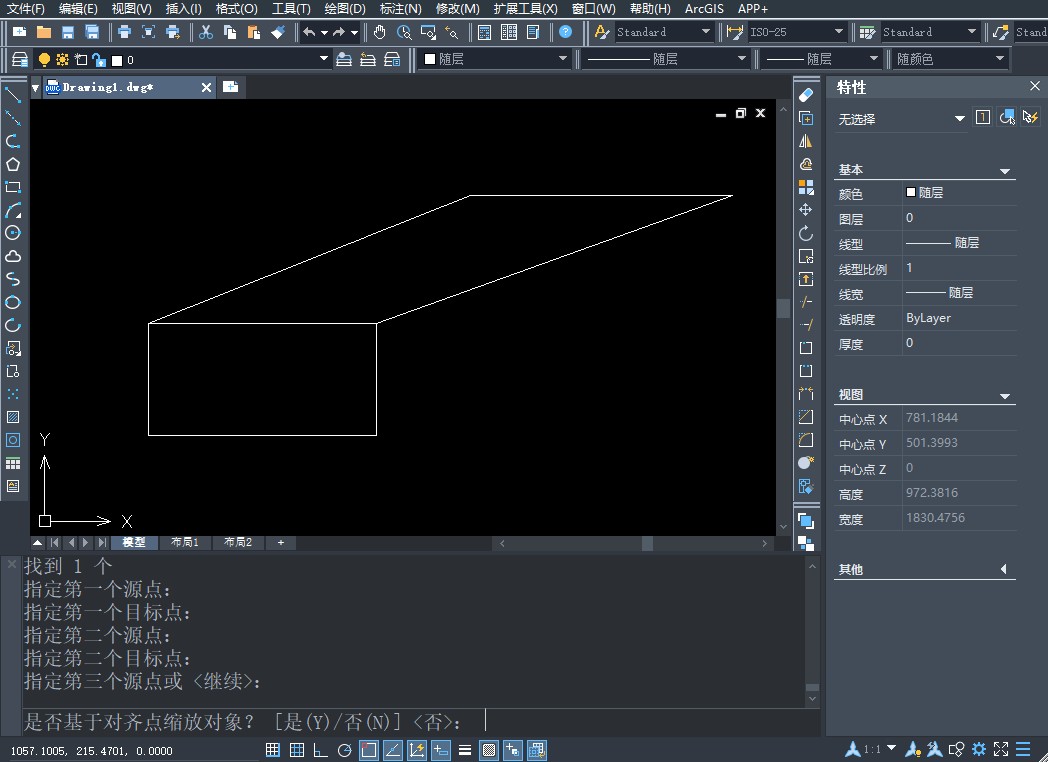Open the Layer Properties Manager icon
This screenshot has height=762, width=1048.
[x=19, y=60]
